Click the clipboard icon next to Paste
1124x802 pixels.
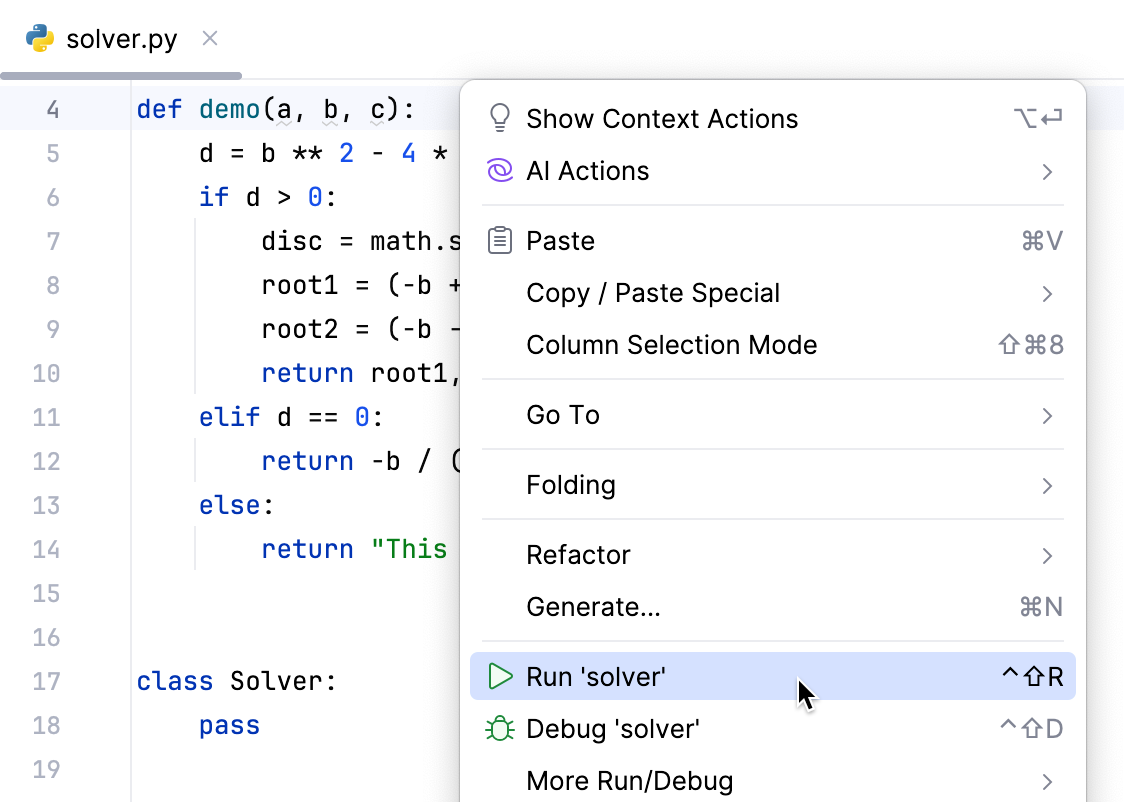(500, 240)
